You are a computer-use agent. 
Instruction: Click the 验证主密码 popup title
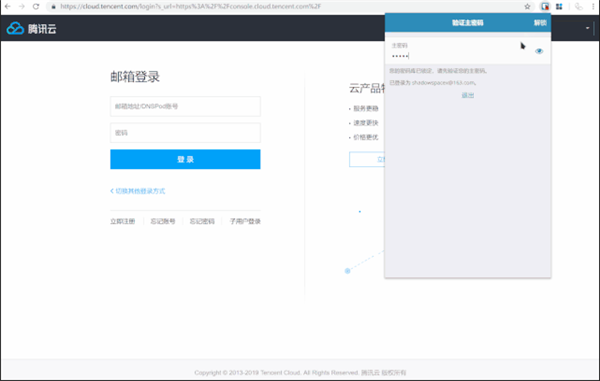pyautogui.click(x=468, y=23)
